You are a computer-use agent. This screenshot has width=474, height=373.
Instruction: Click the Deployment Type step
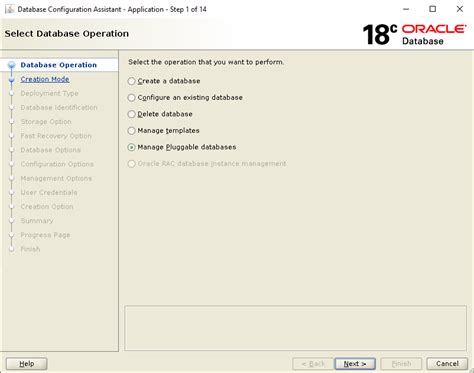[49, 93]
